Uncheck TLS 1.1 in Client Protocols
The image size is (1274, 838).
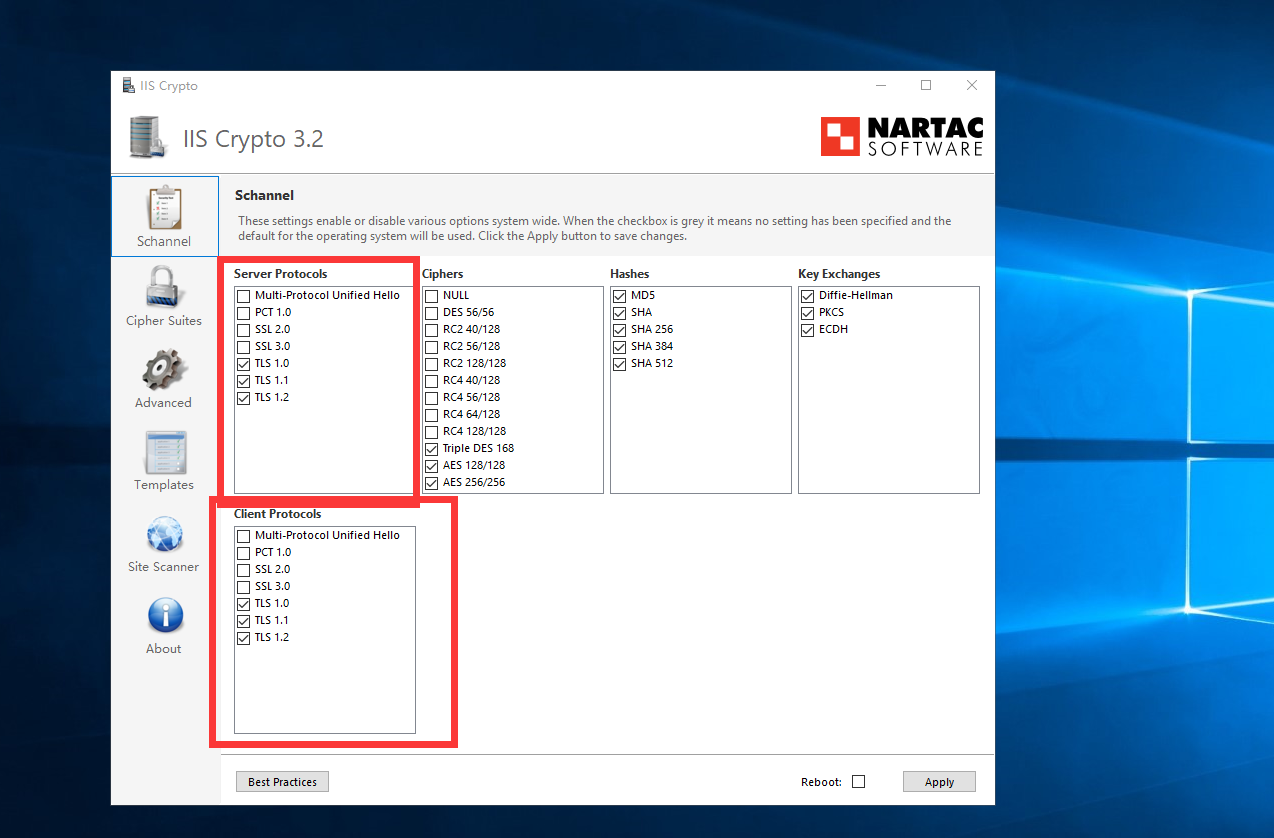(244, 621)
